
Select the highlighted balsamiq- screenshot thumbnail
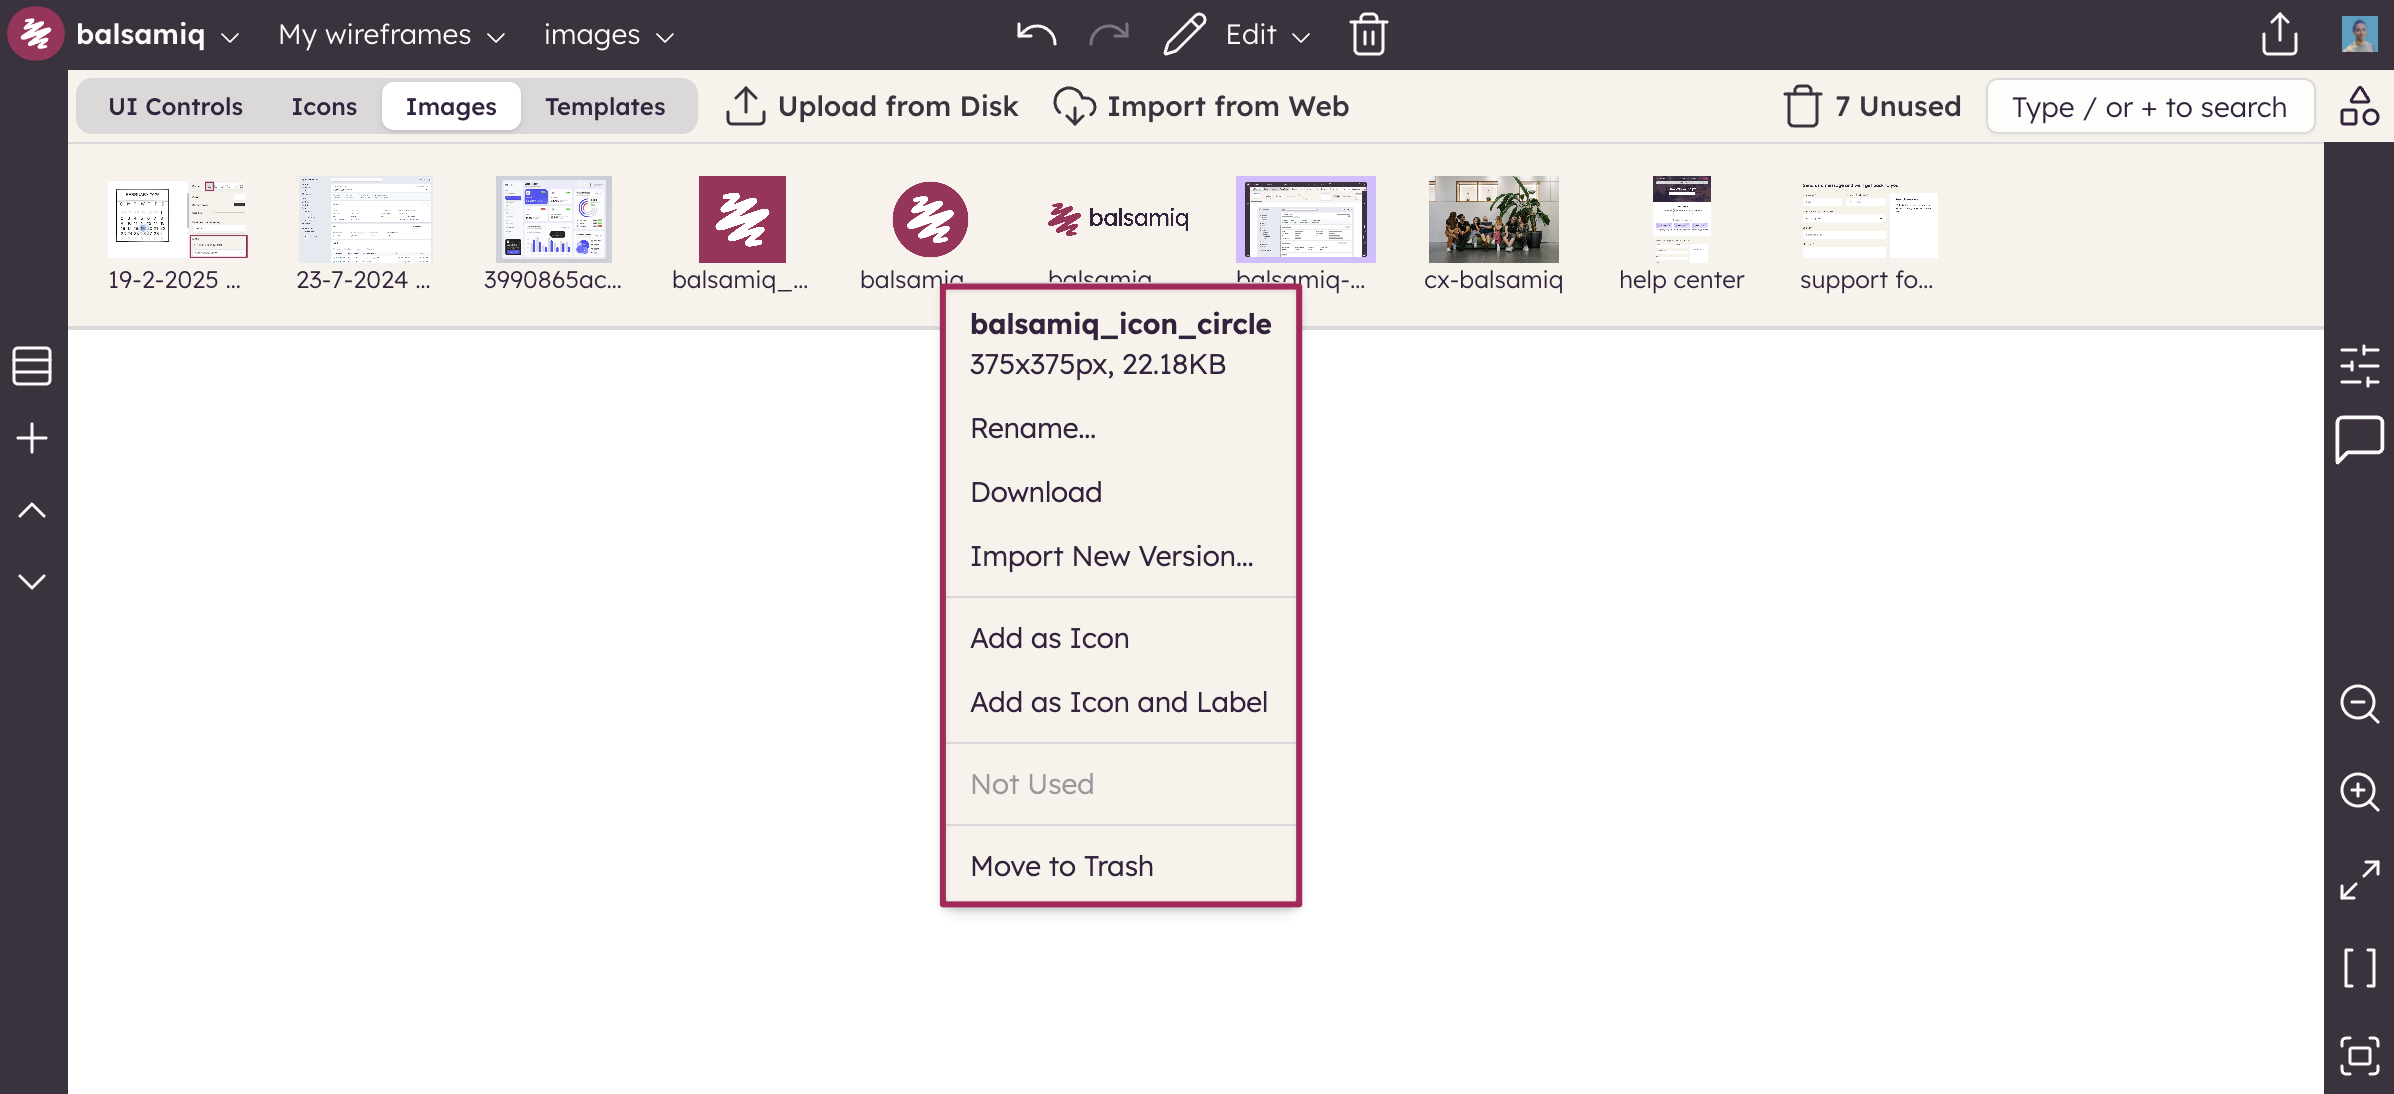[1306, 220]
